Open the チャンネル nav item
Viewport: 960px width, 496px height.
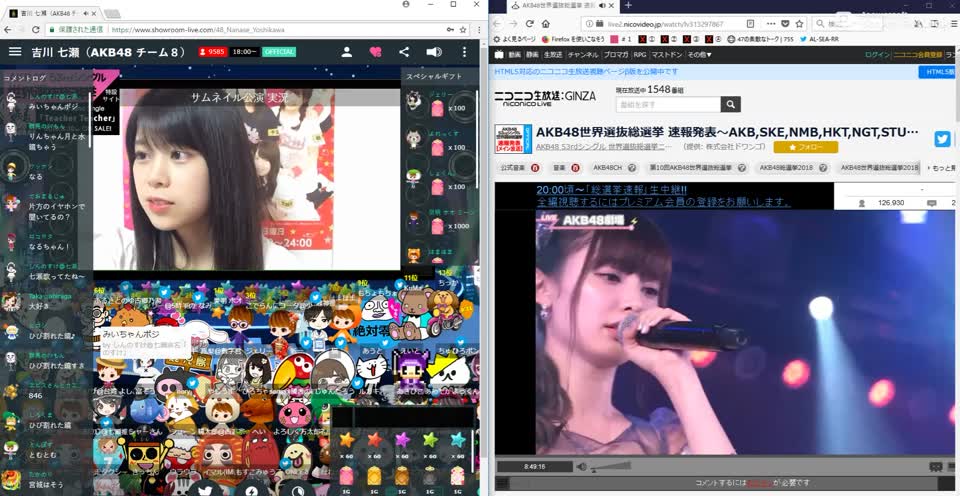pyautogui.click(x=582, y=54)
